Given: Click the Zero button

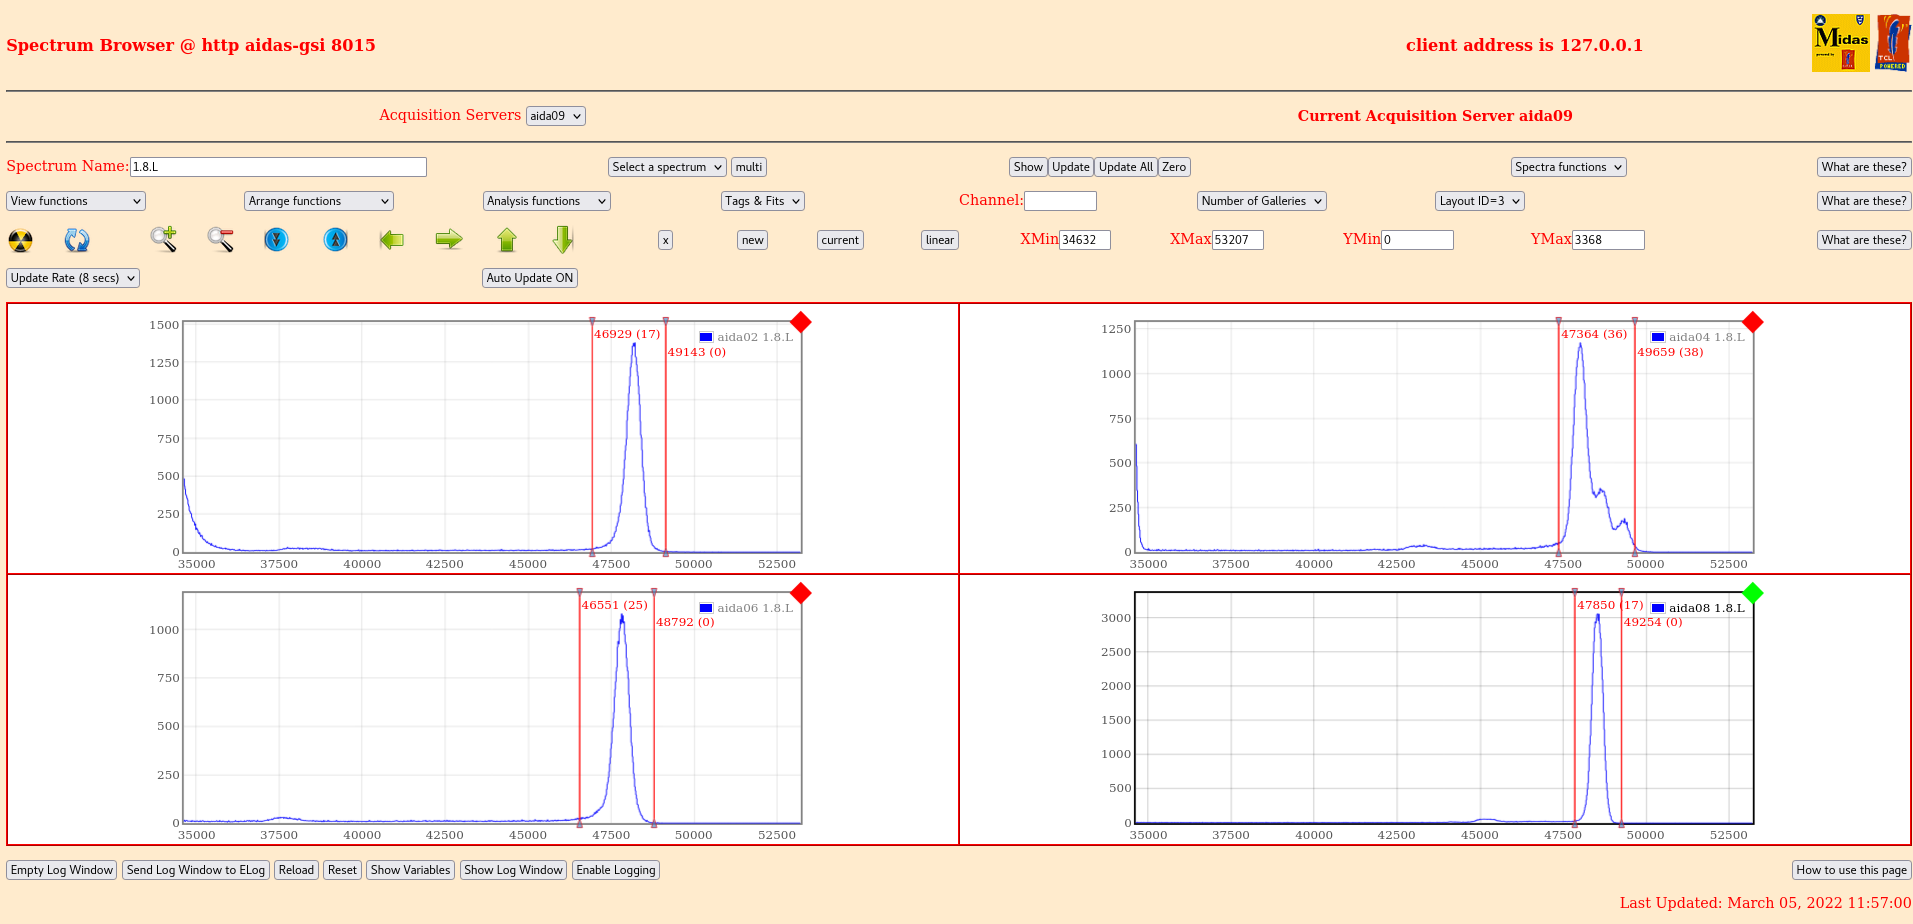Looking at the screenshot, I should [1174, 167].
